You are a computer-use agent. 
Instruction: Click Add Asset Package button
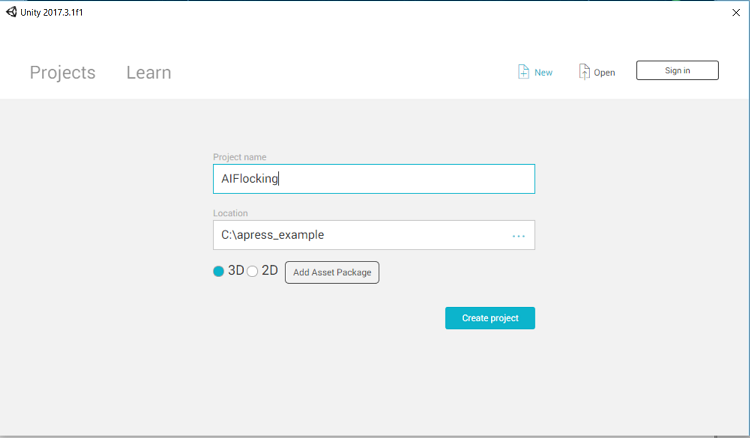[332, 272]
